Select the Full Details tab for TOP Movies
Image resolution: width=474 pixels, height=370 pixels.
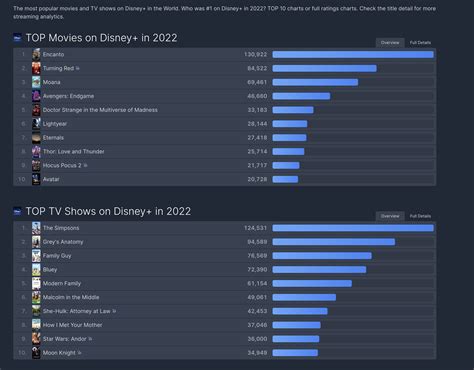point(420,43)
